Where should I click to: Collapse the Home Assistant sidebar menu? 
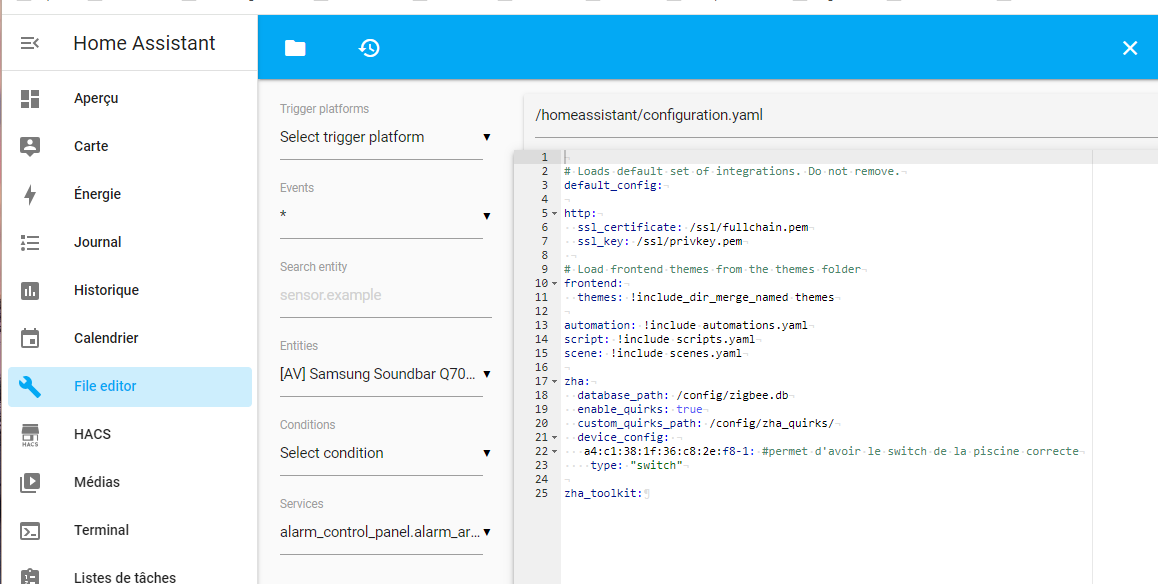point(30,44)
